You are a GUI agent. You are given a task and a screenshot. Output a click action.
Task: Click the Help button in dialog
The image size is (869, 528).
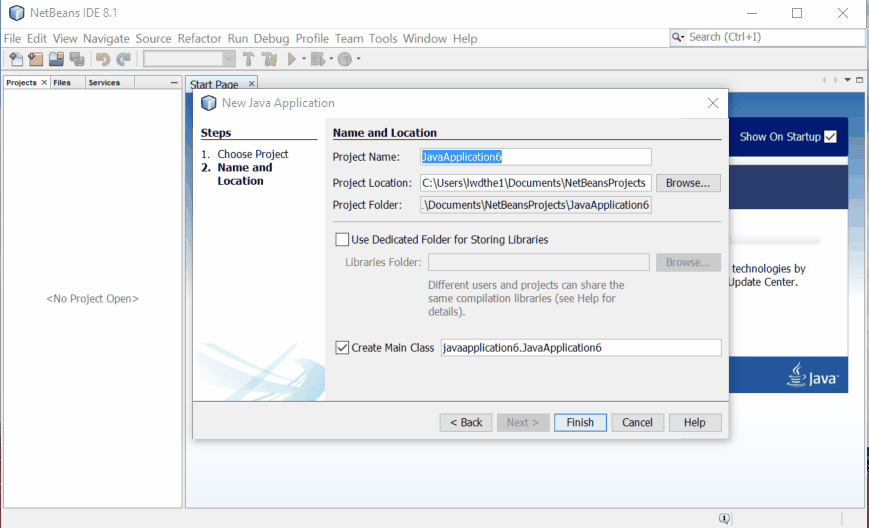pos(694,422)
